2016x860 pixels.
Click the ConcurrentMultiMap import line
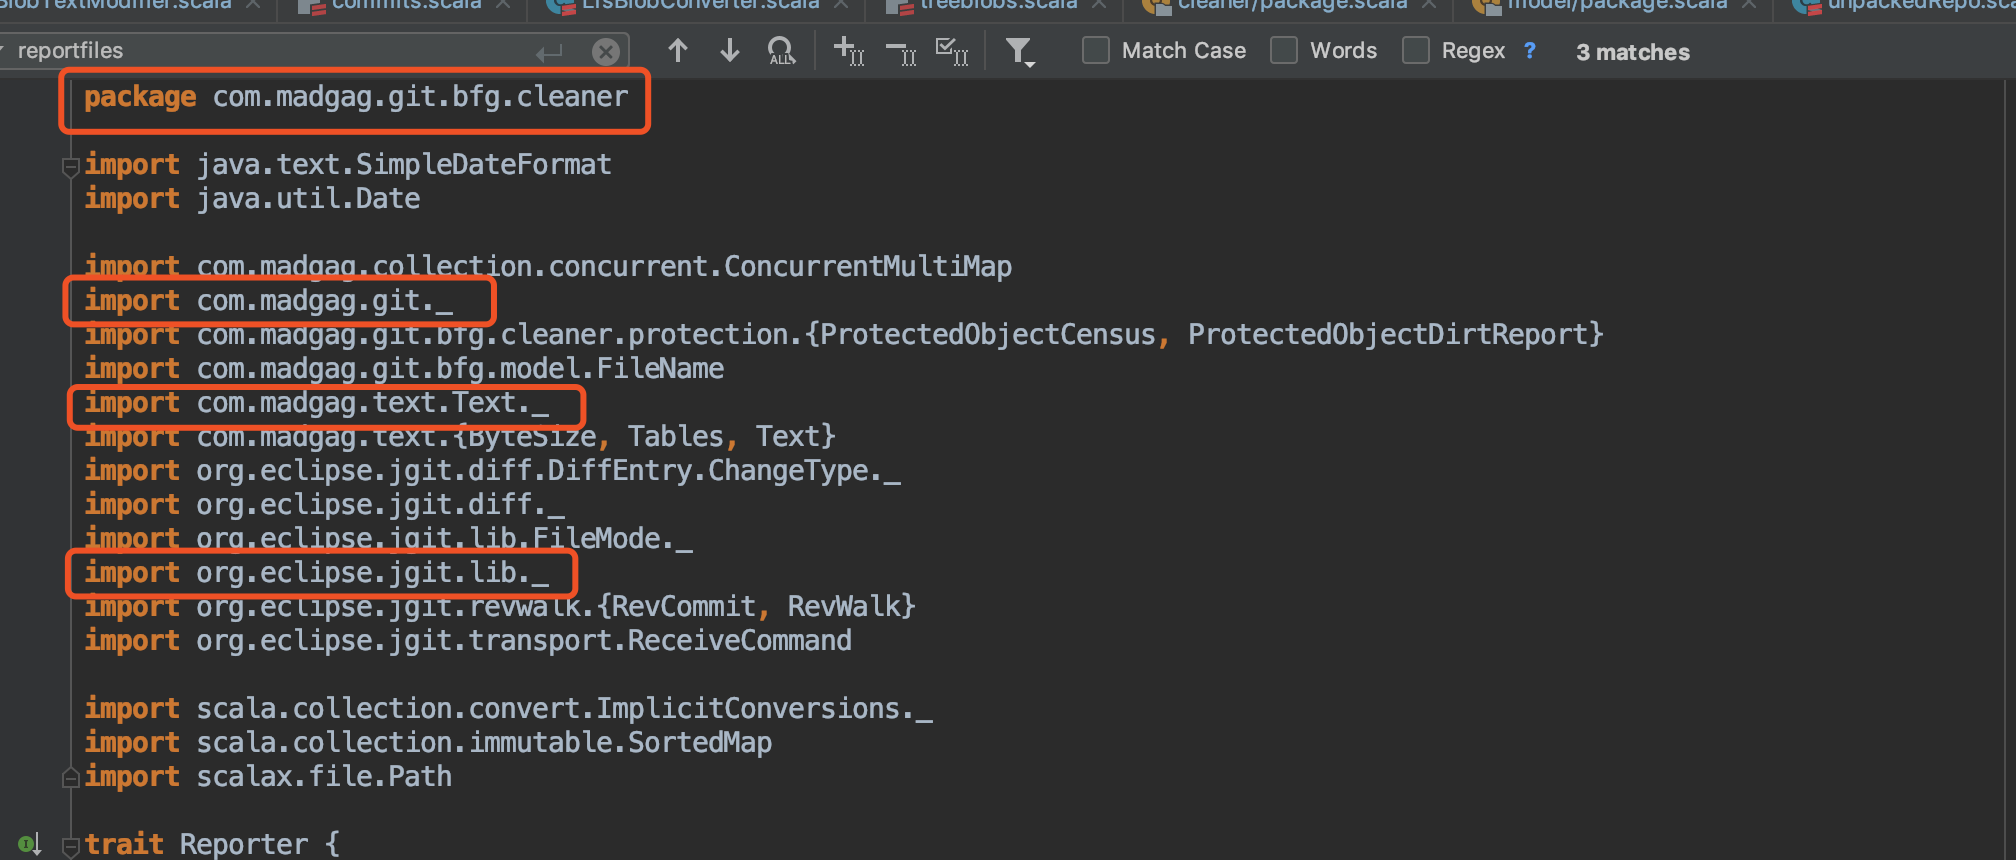[548, 266]
